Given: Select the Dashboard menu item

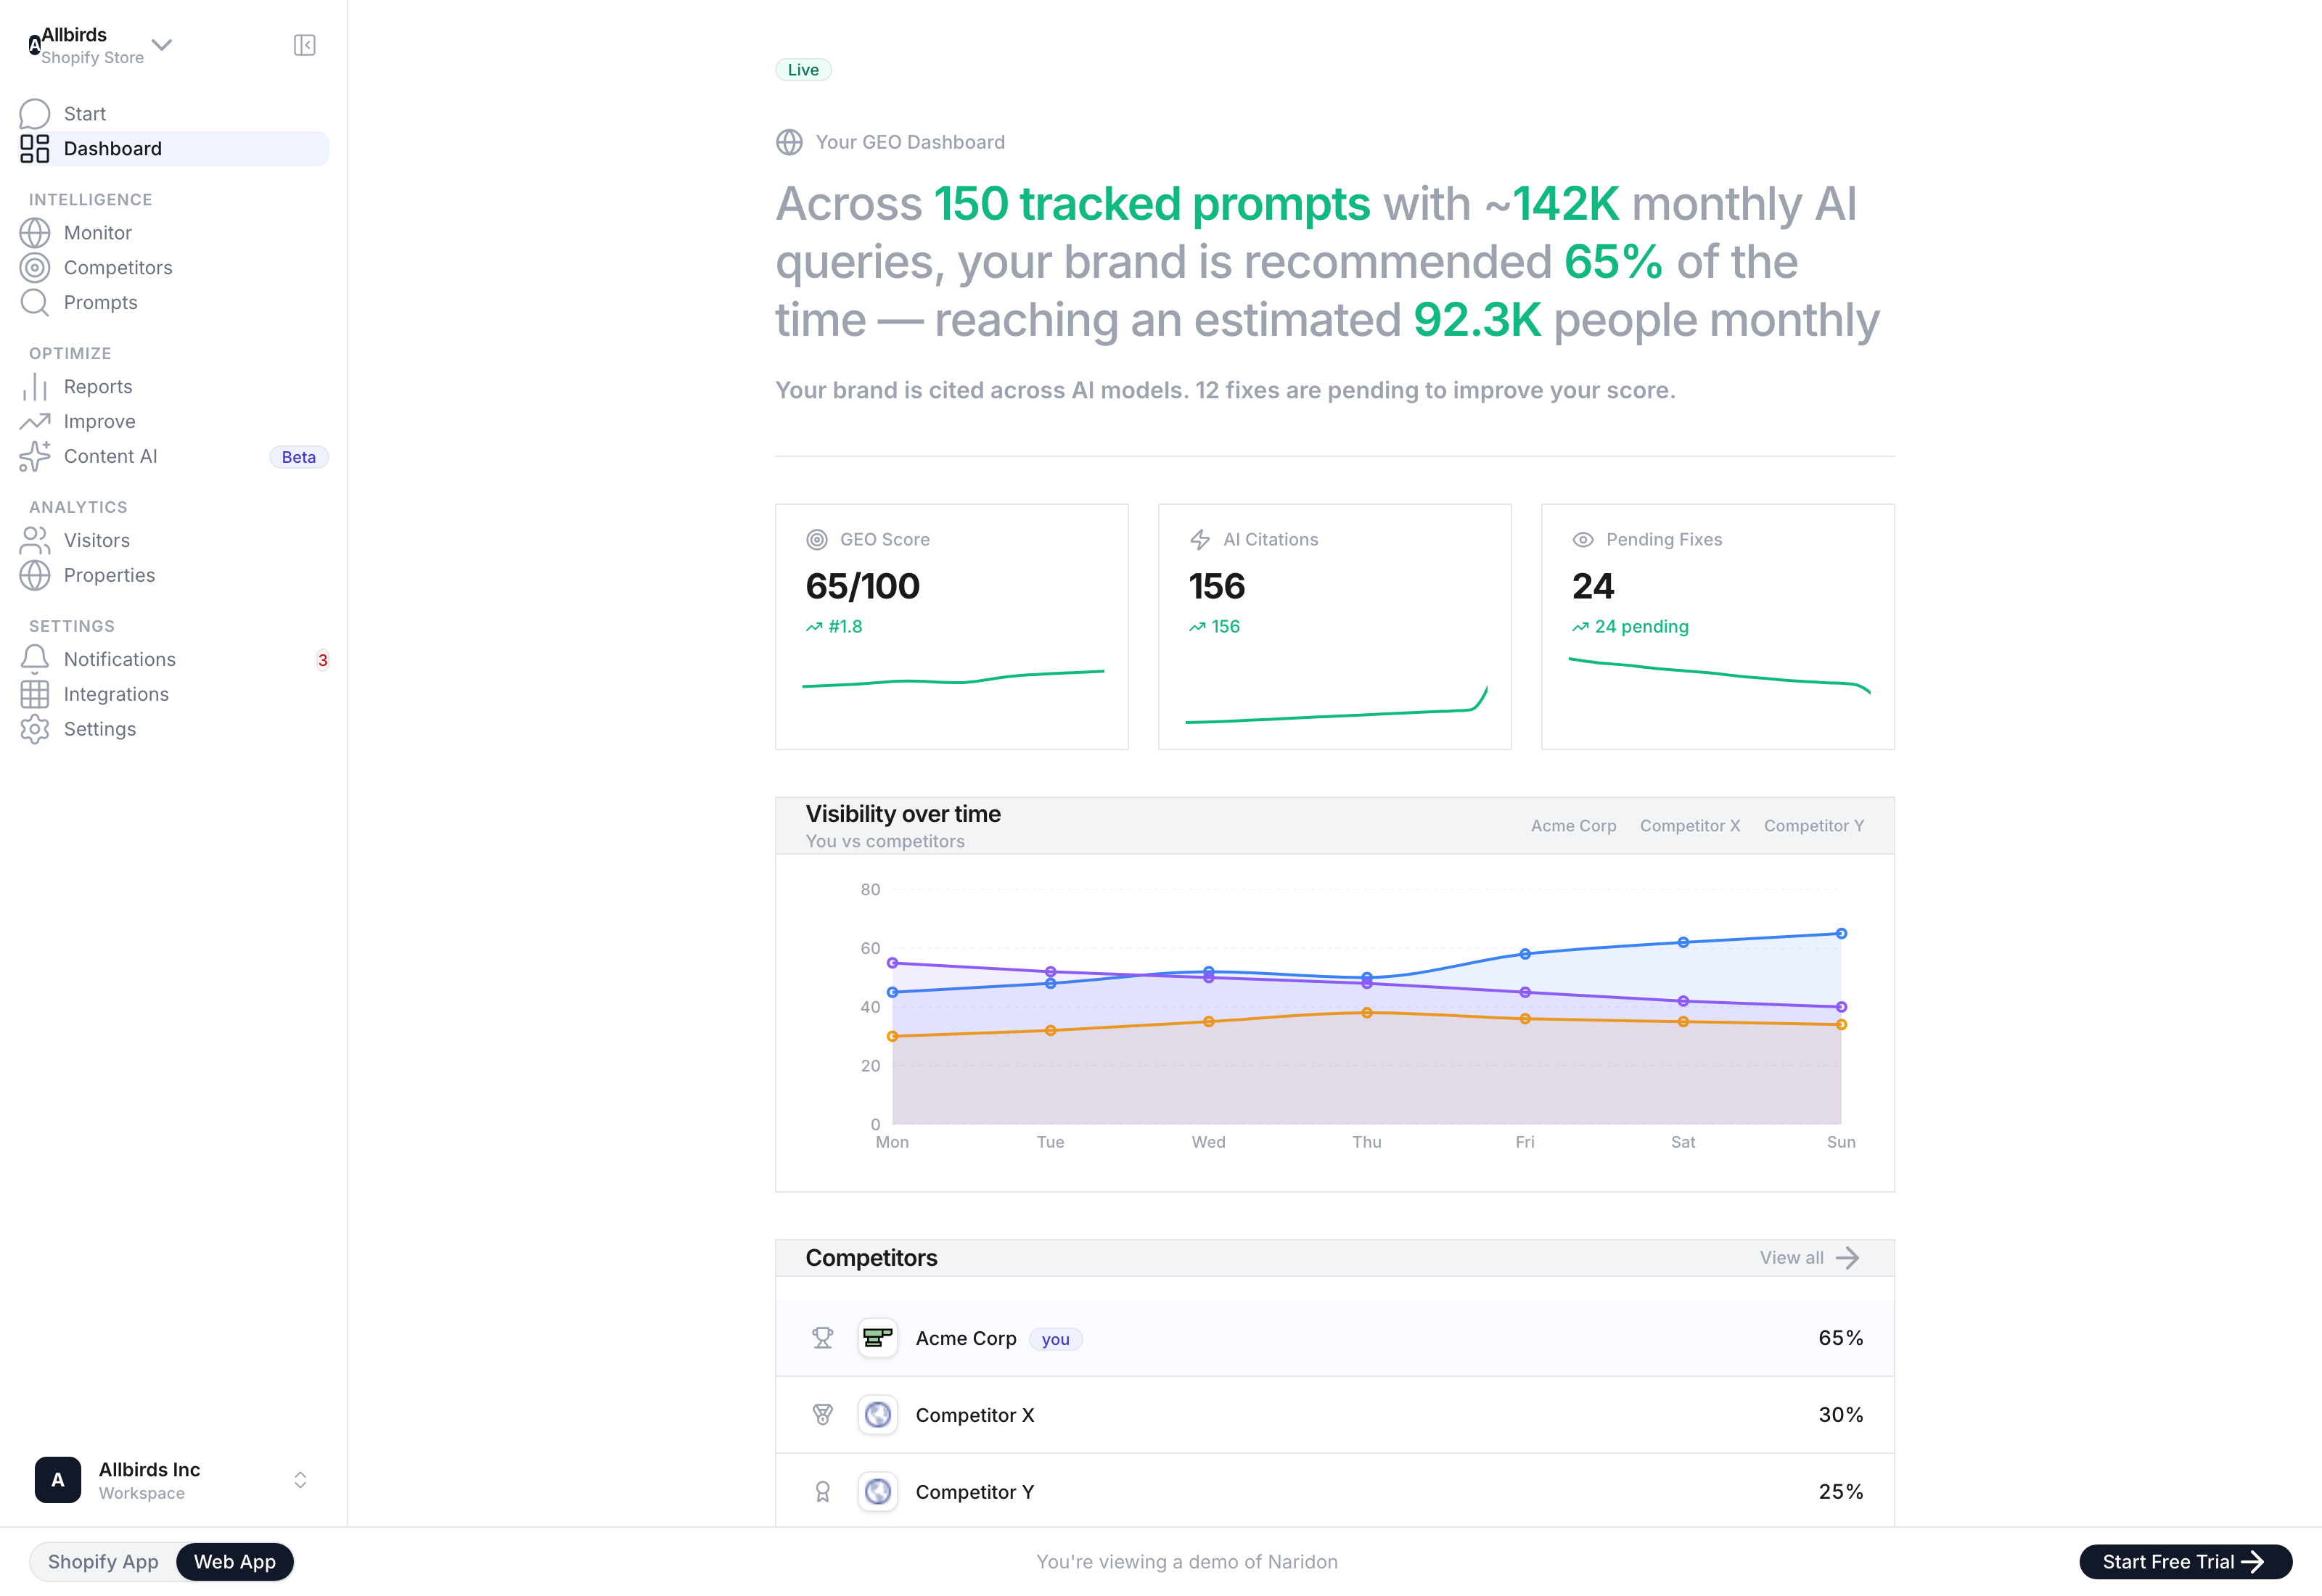Looking at the screenshot, I should coord(174,149).
